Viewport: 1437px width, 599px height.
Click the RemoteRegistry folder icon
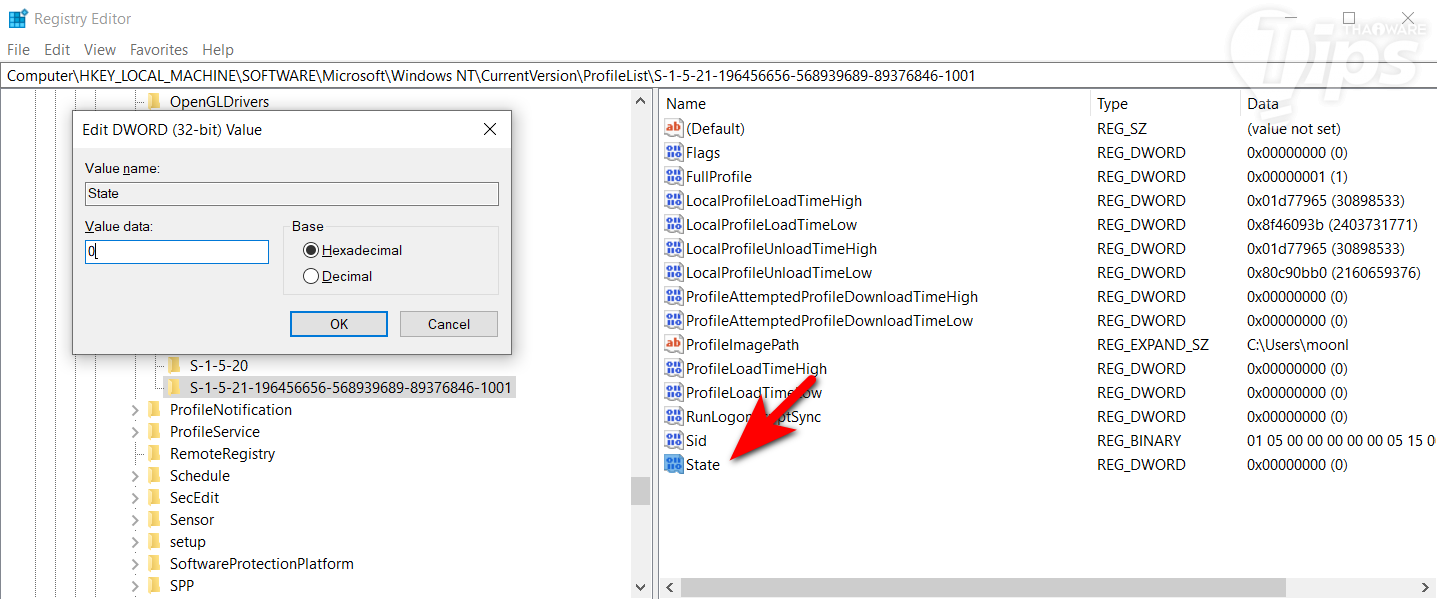[x=154, y=453]
